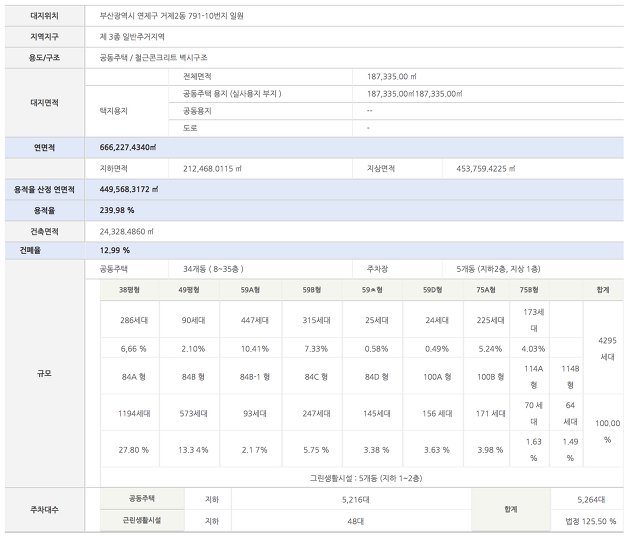This screenshot has height=540, width=630.
Task: Click the 59D형 column header
Action: click(433, 290)
